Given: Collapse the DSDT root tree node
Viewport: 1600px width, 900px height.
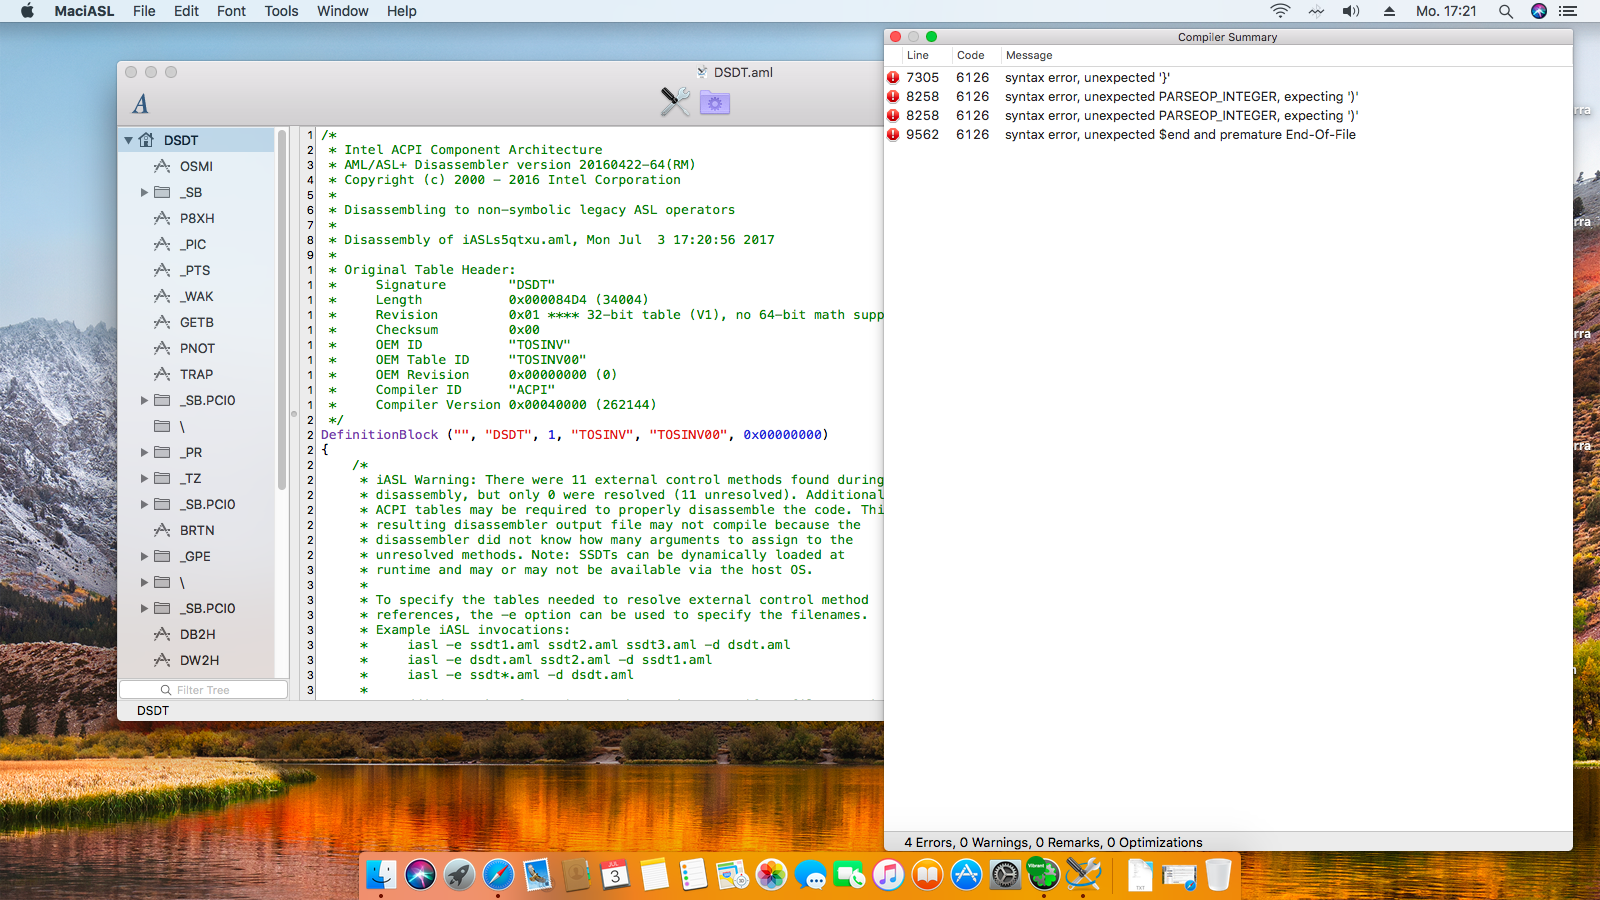Looking at the screenshot, I should click(x=129, y=141).
